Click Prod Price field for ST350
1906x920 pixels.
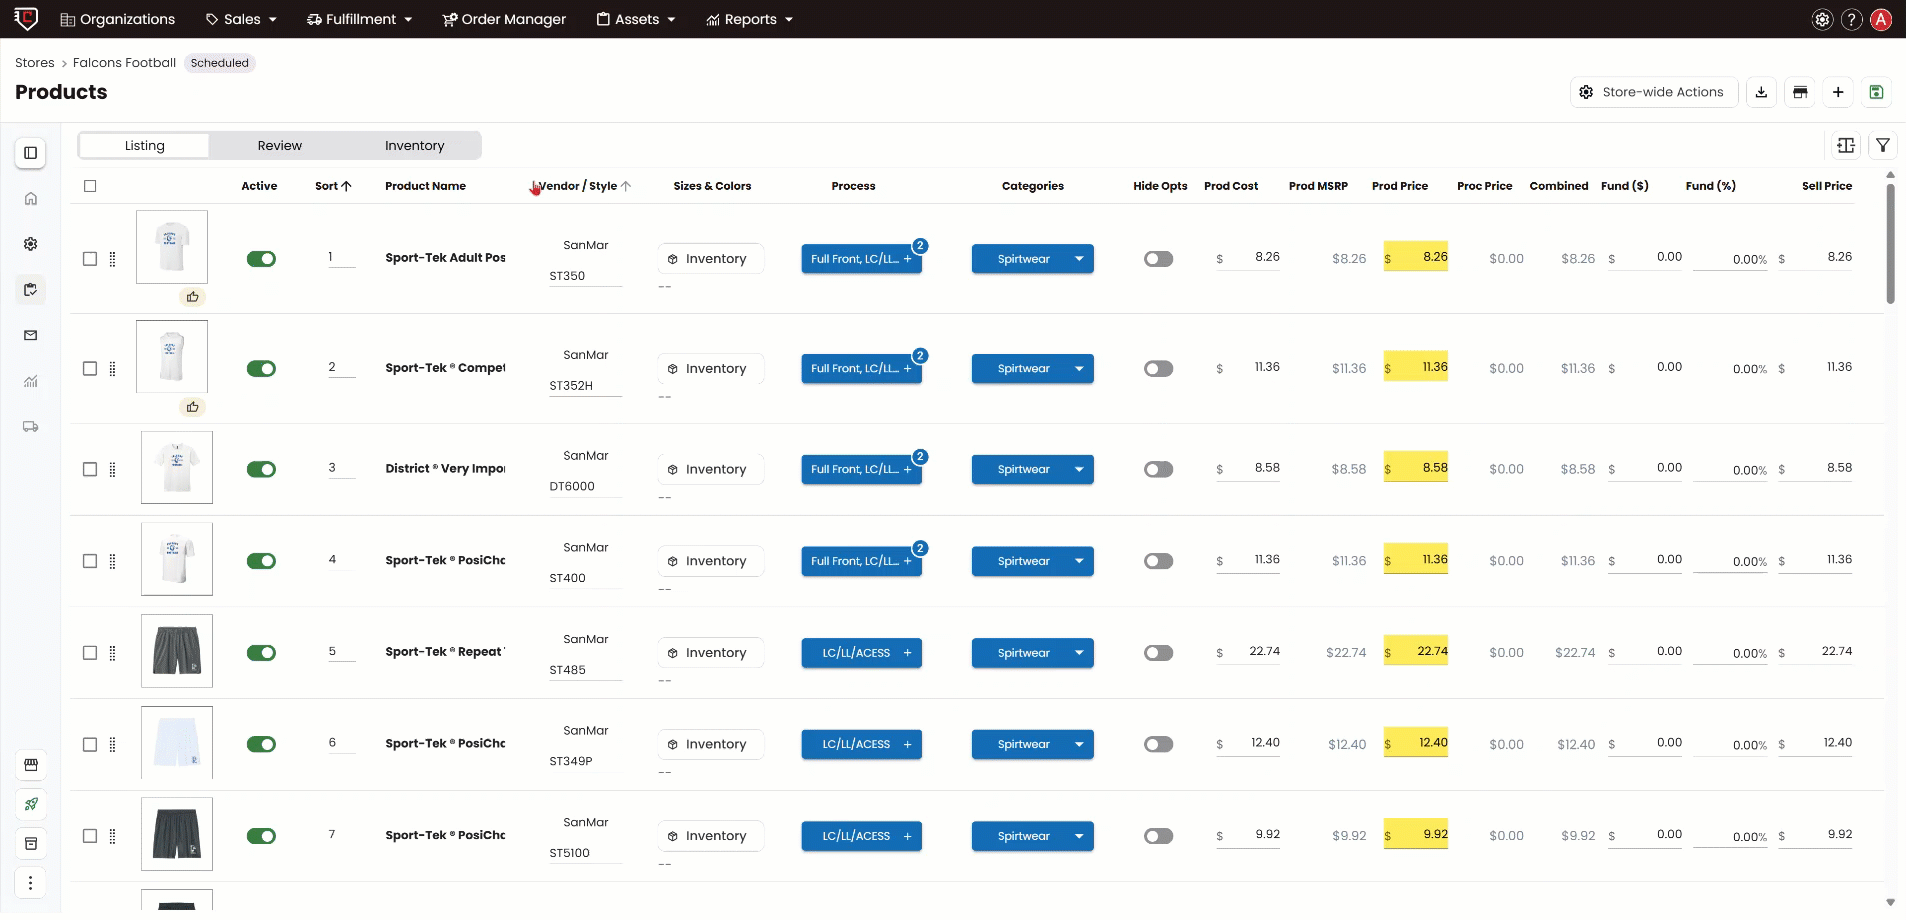[1416, 258]
